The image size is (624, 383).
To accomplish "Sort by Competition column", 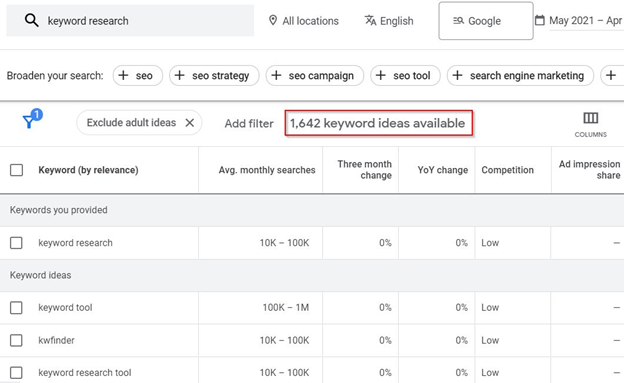I will coord(507,170).
